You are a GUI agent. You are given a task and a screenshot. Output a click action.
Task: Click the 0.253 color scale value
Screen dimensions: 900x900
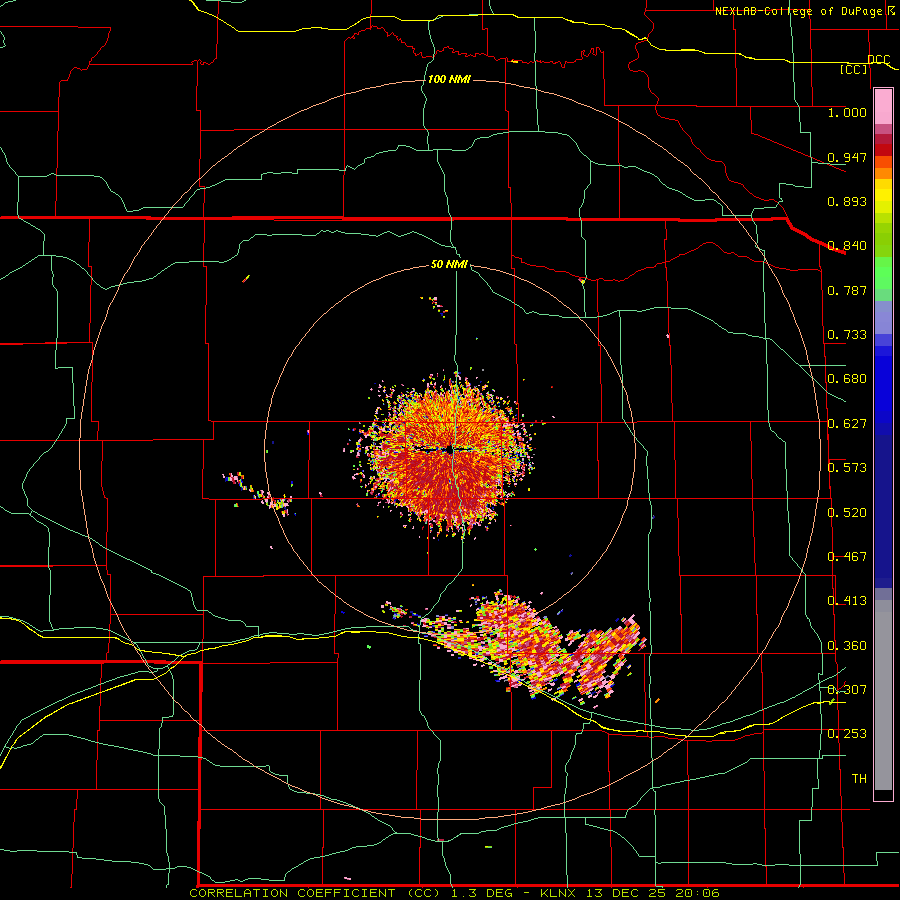pyautogui.click(x=847, y=734)
